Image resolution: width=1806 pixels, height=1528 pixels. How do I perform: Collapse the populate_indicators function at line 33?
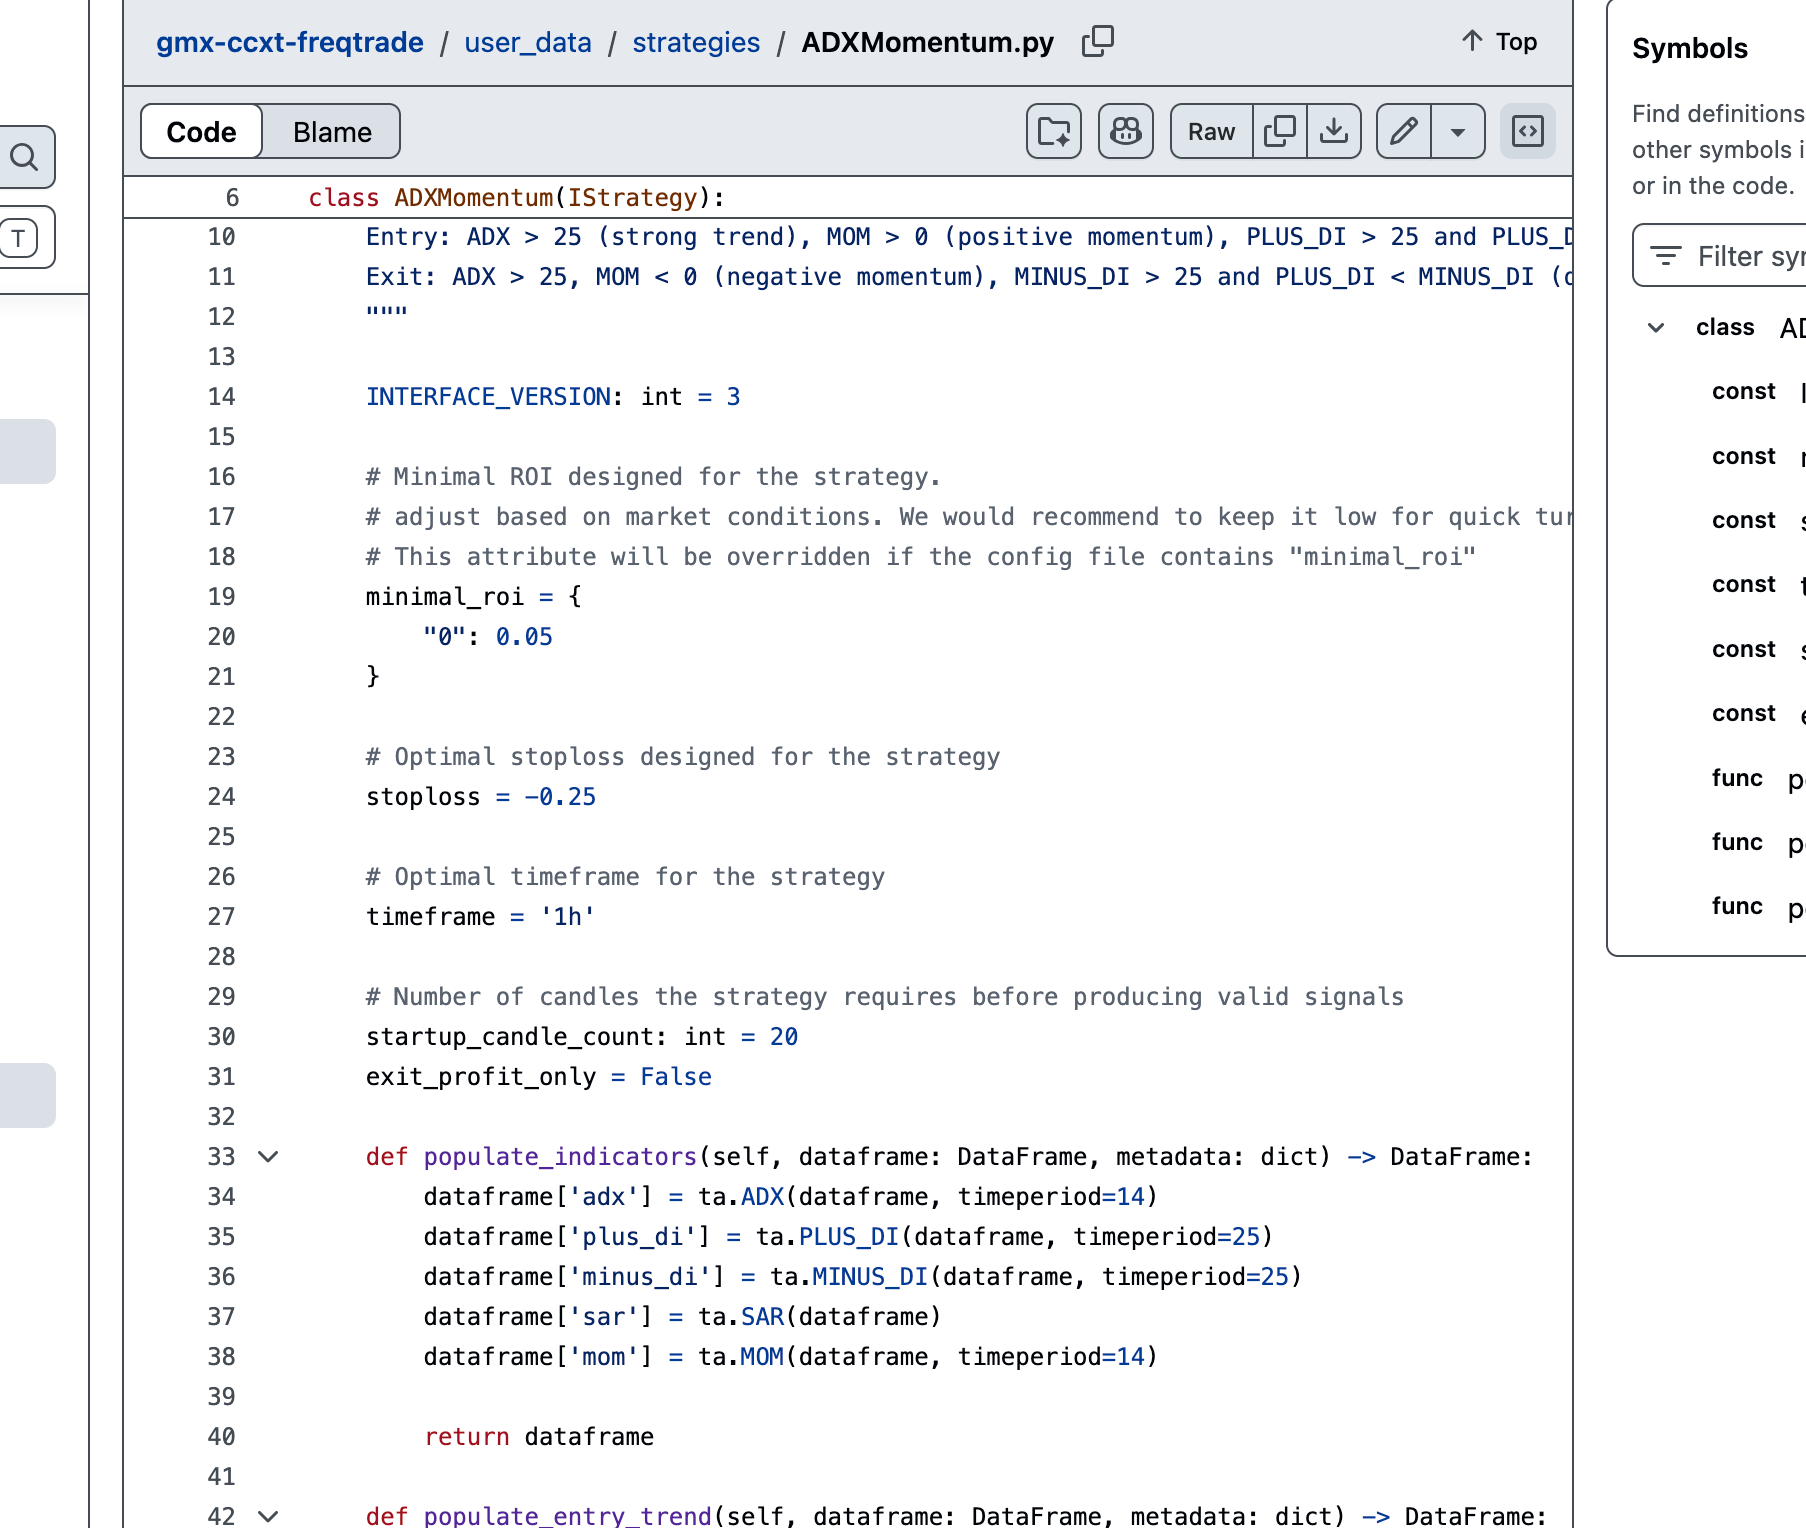[x=268, y=1157]
